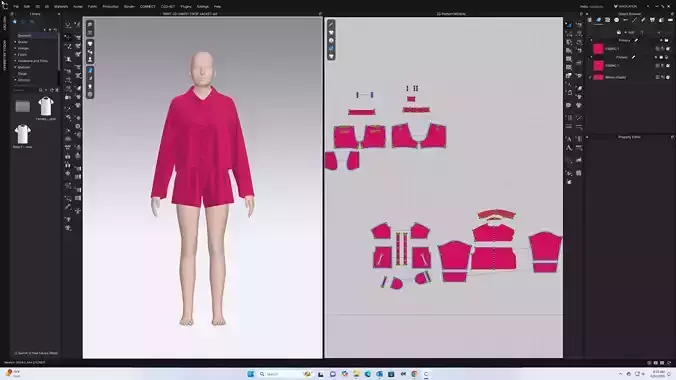Image resolution: width=676 pixels, height=380 pixels.
Task: Click top-left icon of 2D right toolbar
Action: [569, 25]
